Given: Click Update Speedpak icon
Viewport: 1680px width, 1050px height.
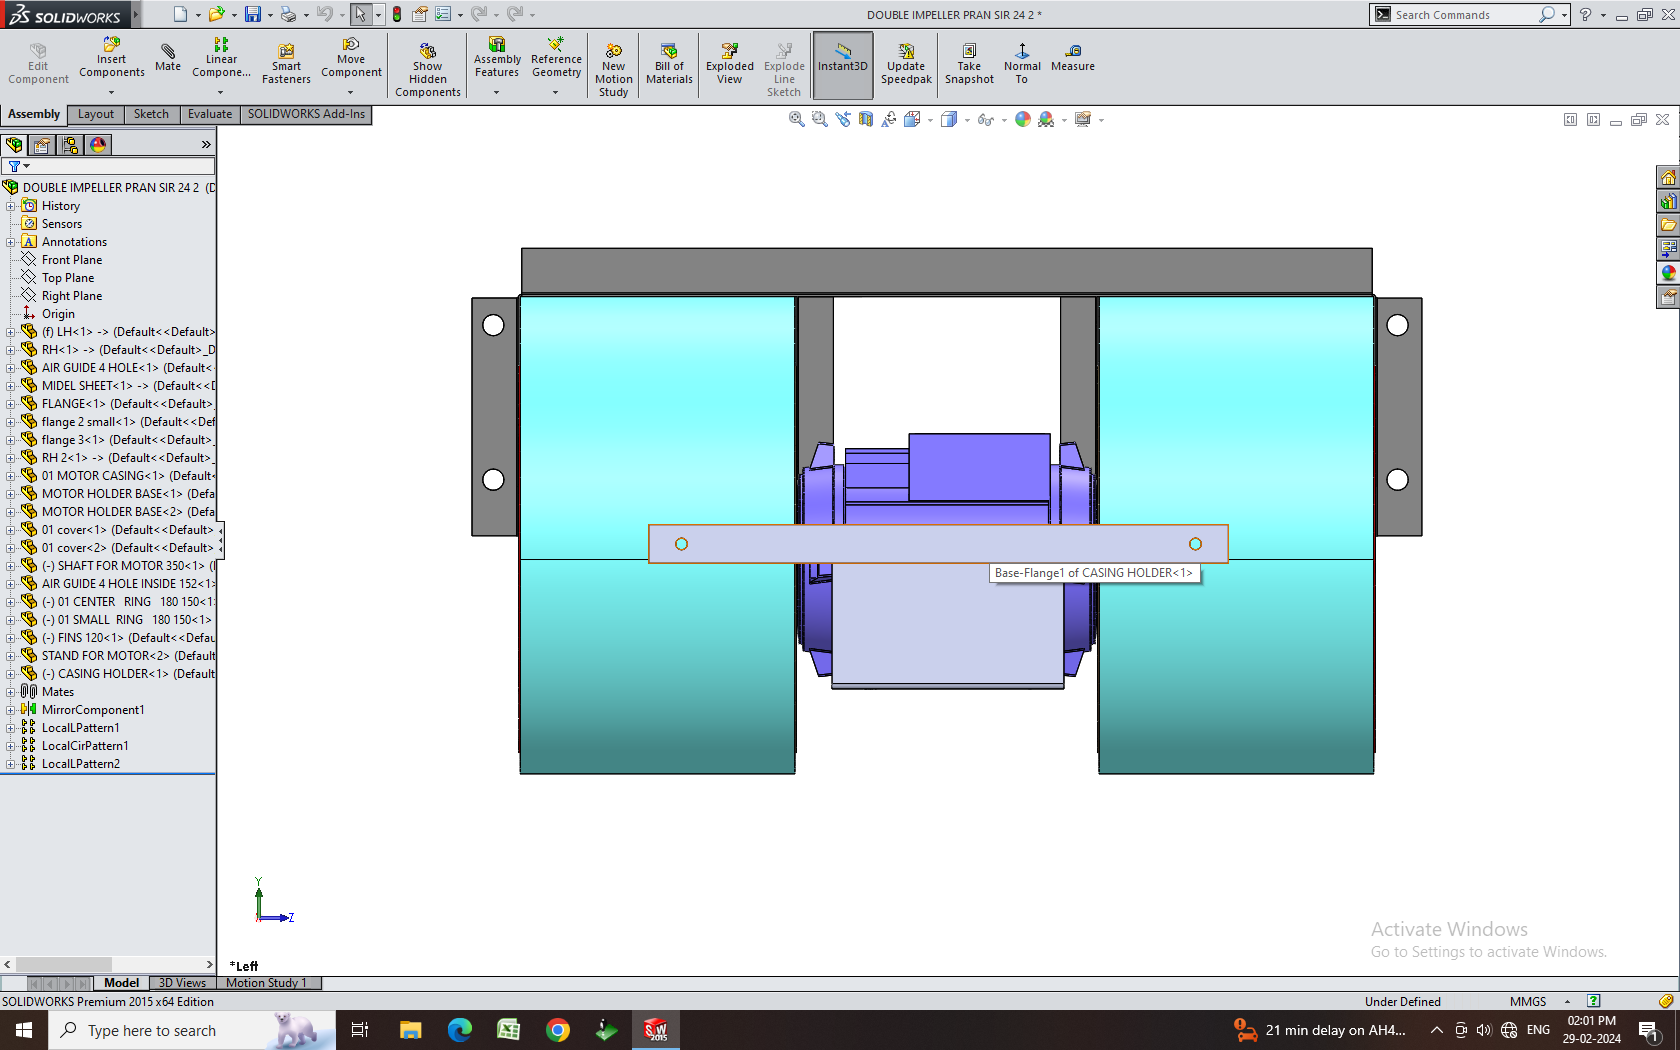Looking at the screenshot, I should tap(906, 64).
